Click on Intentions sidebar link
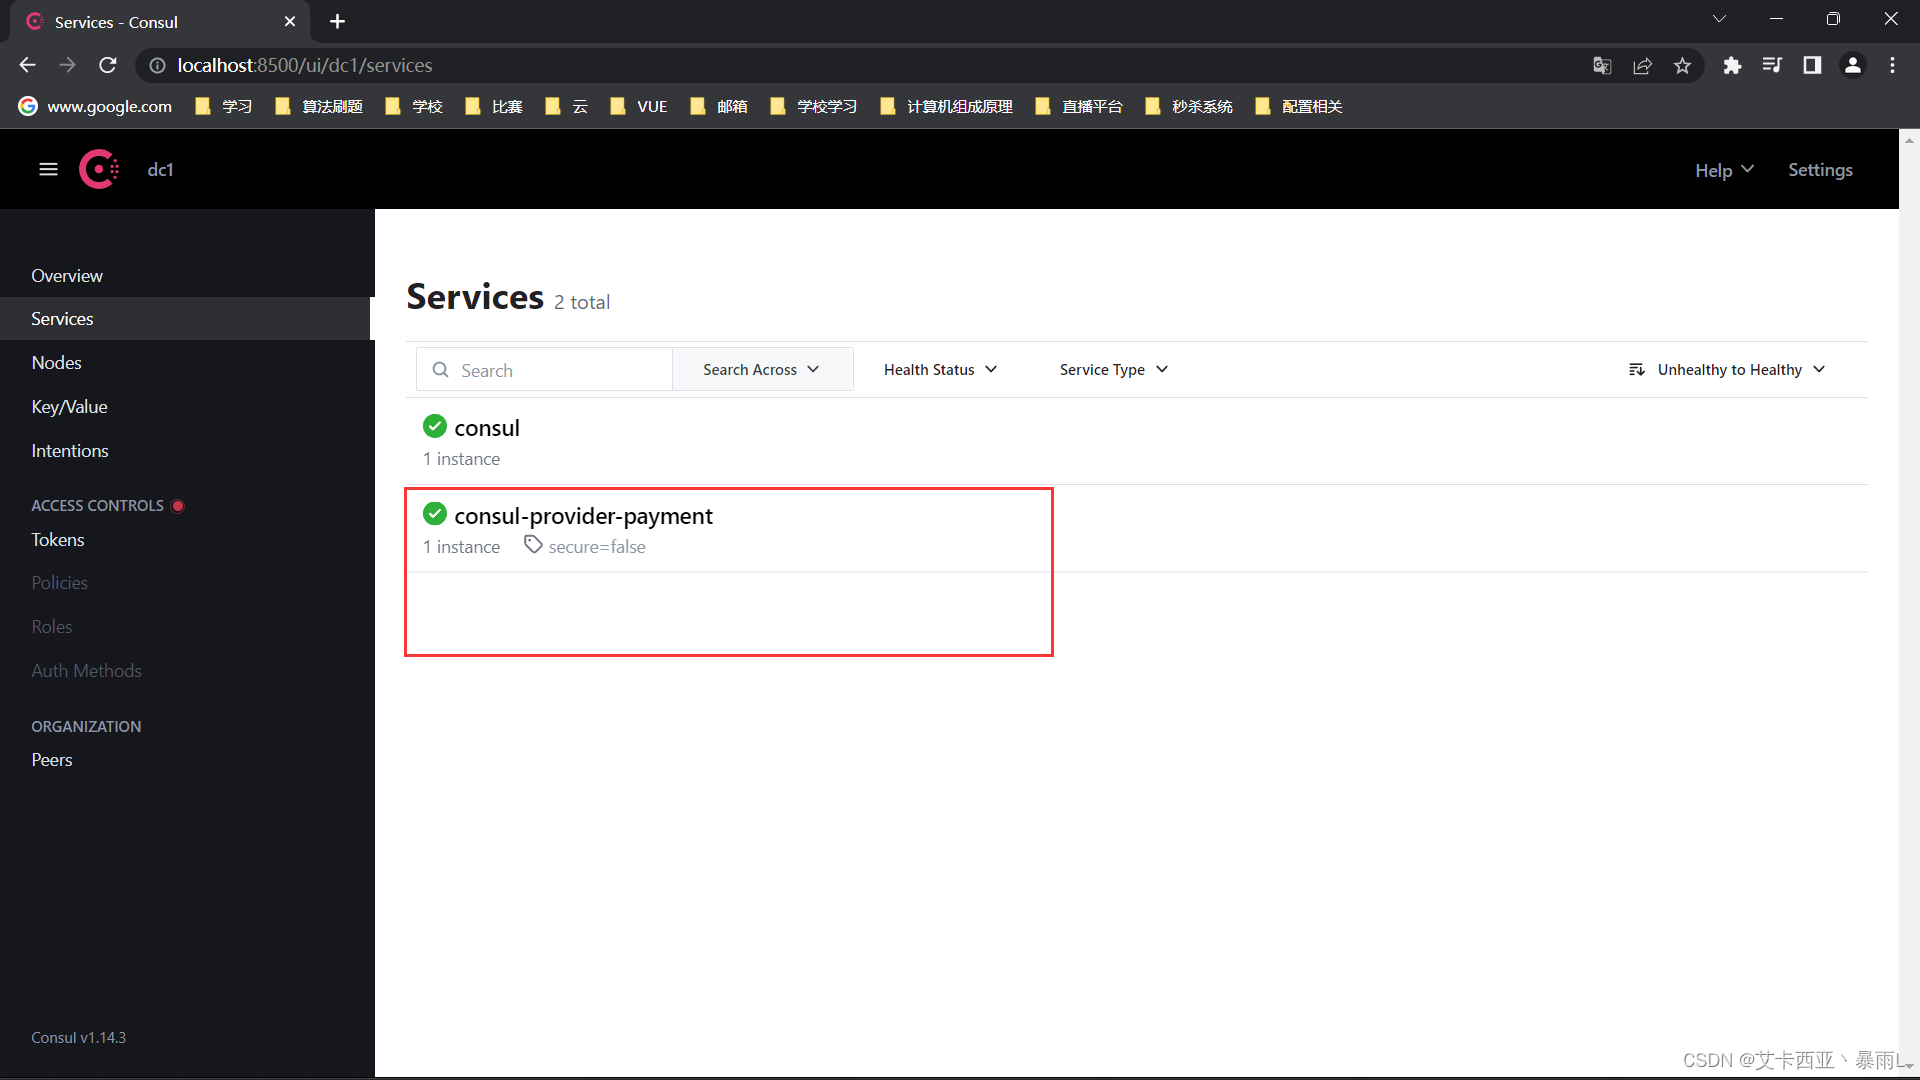 [x=70, y=450]
